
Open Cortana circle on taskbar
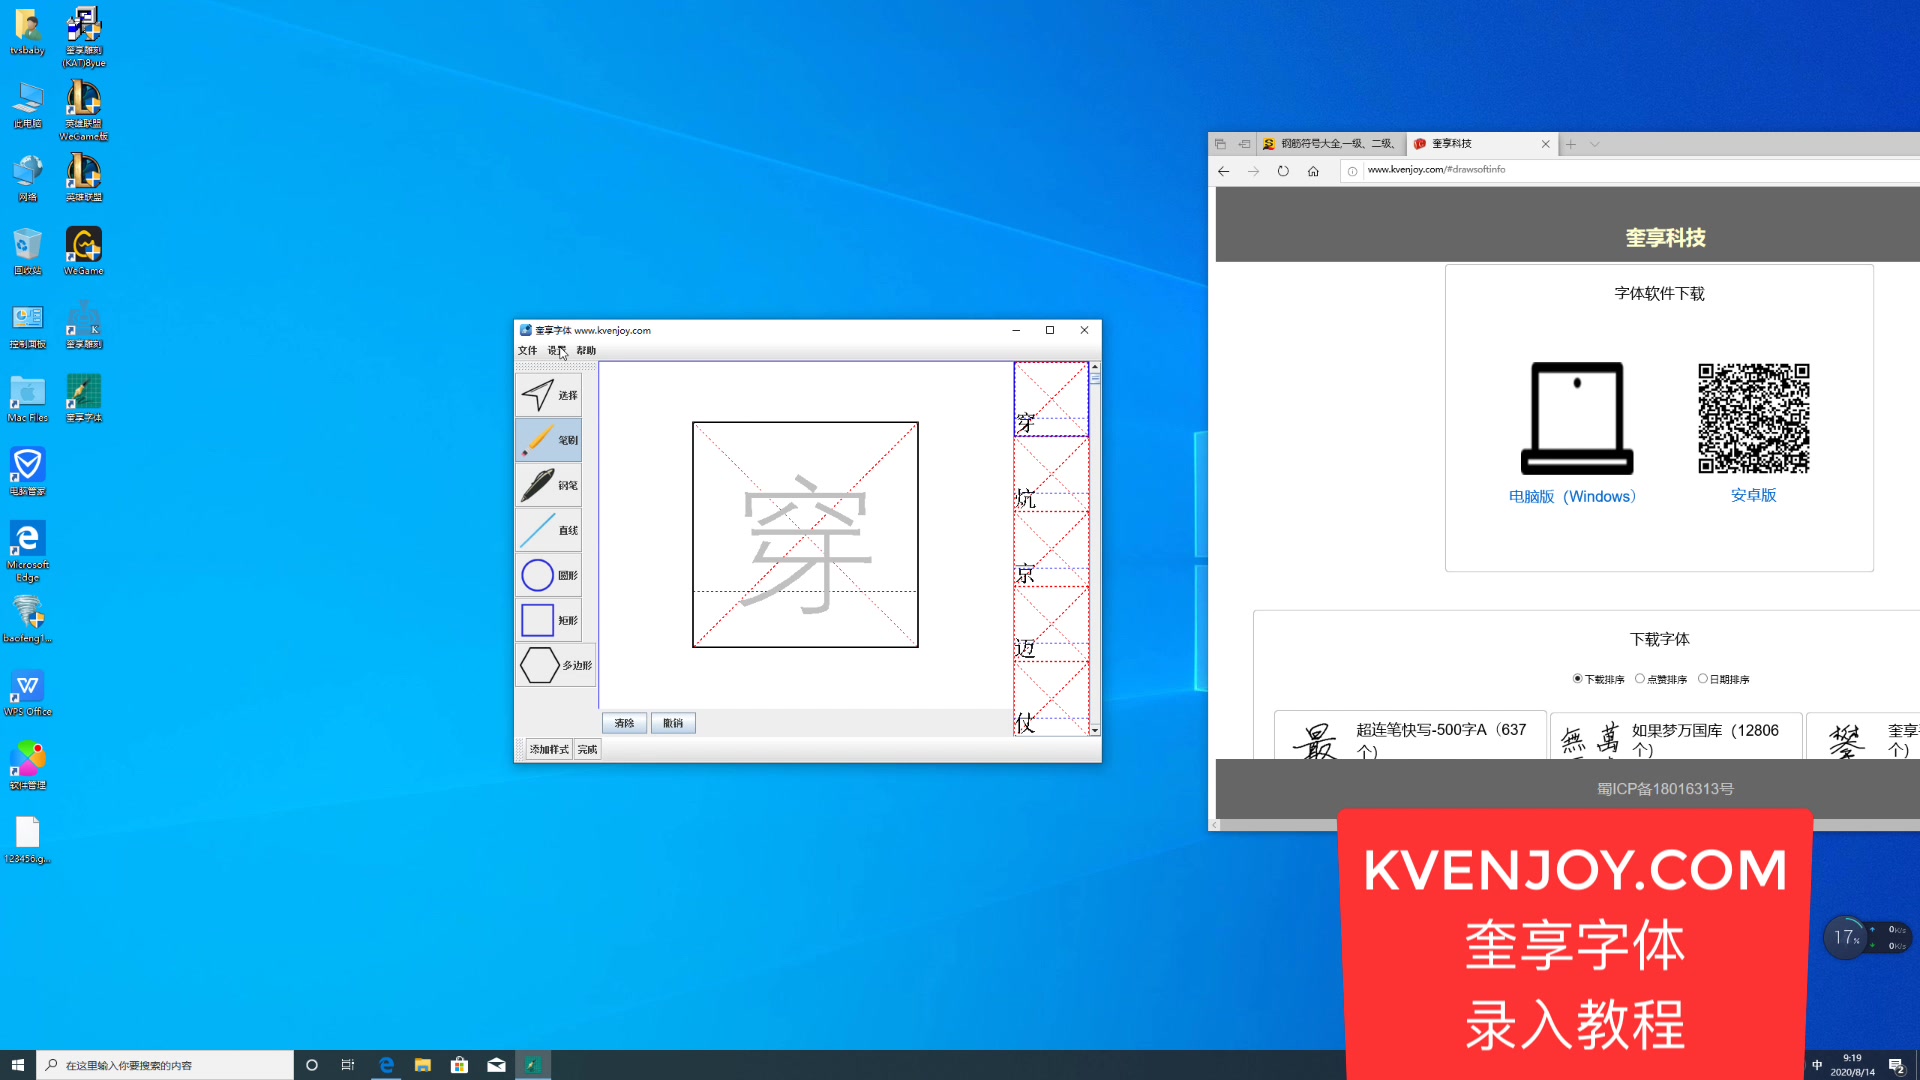tap(312, 1065)
